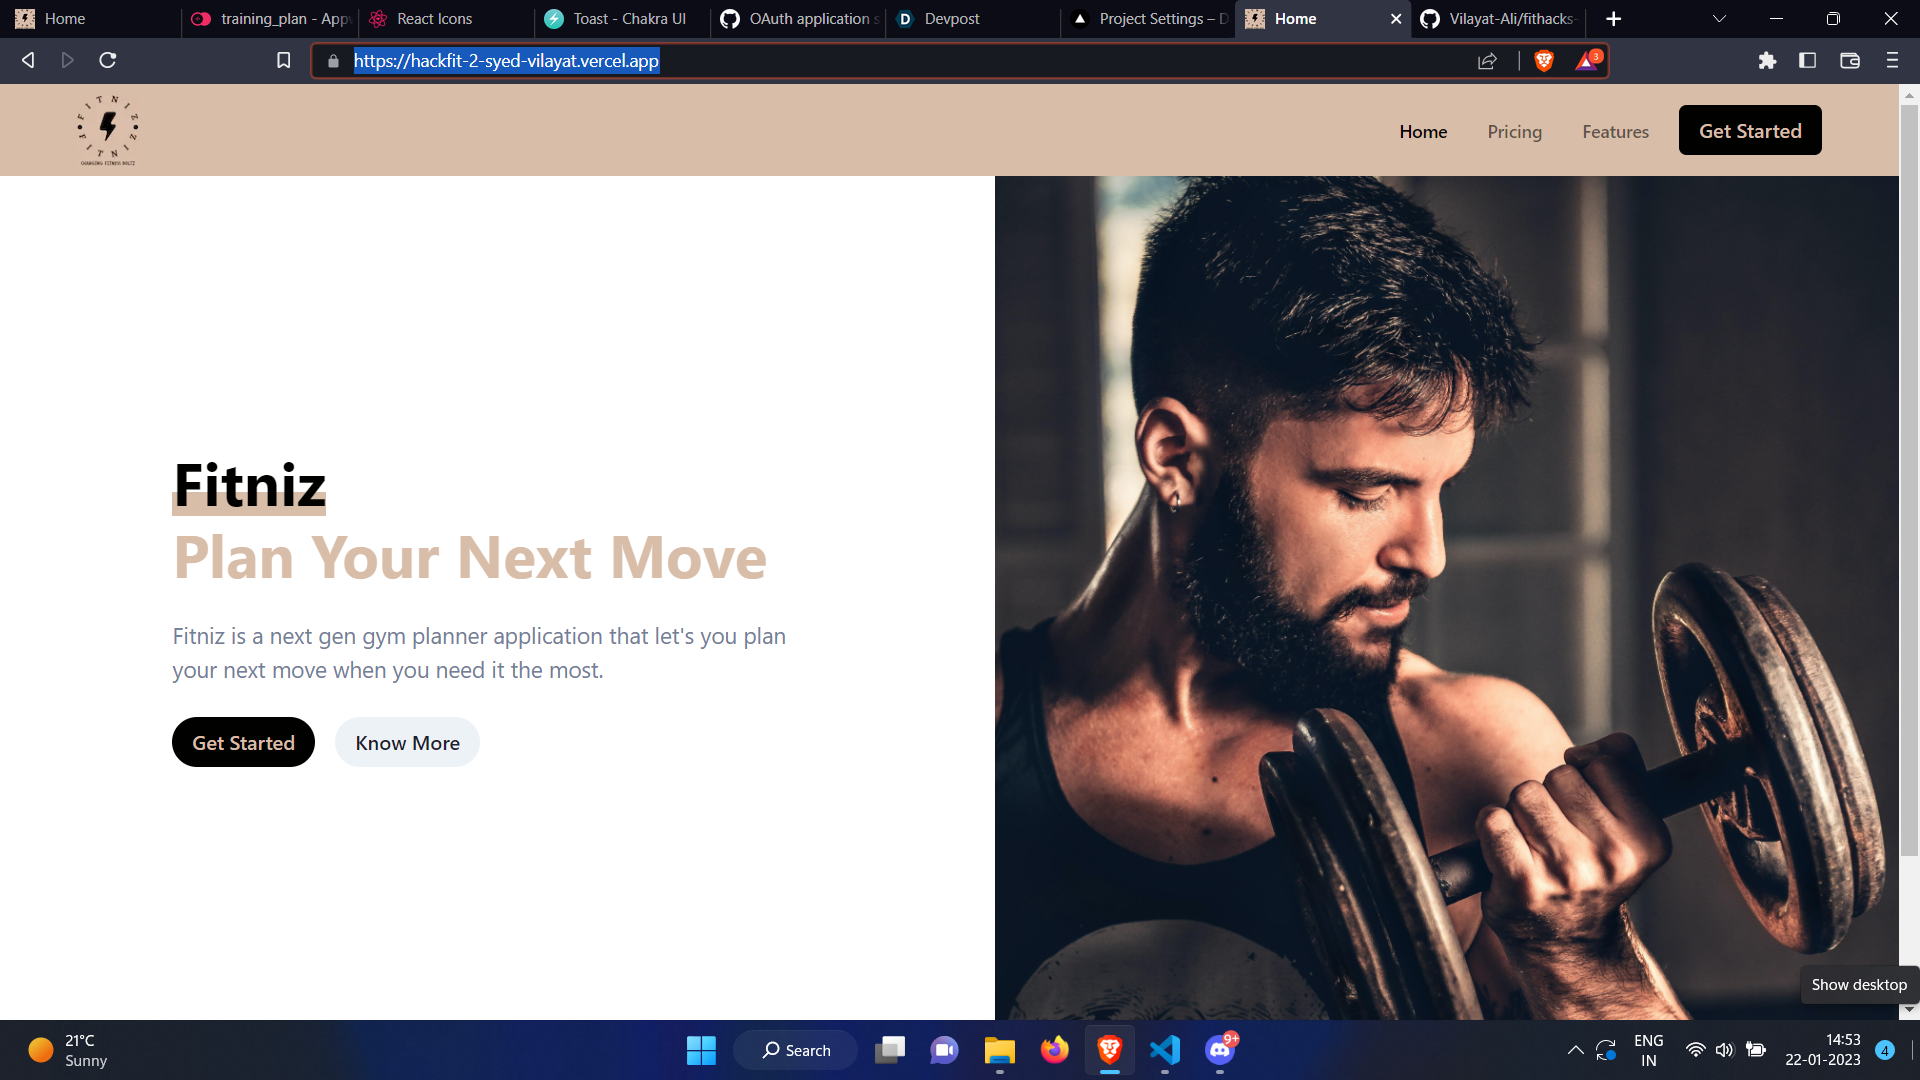Click the Brave Shields lion icon
The height and width of the screenshot is (1080, 1920).
coord(1544,61)
